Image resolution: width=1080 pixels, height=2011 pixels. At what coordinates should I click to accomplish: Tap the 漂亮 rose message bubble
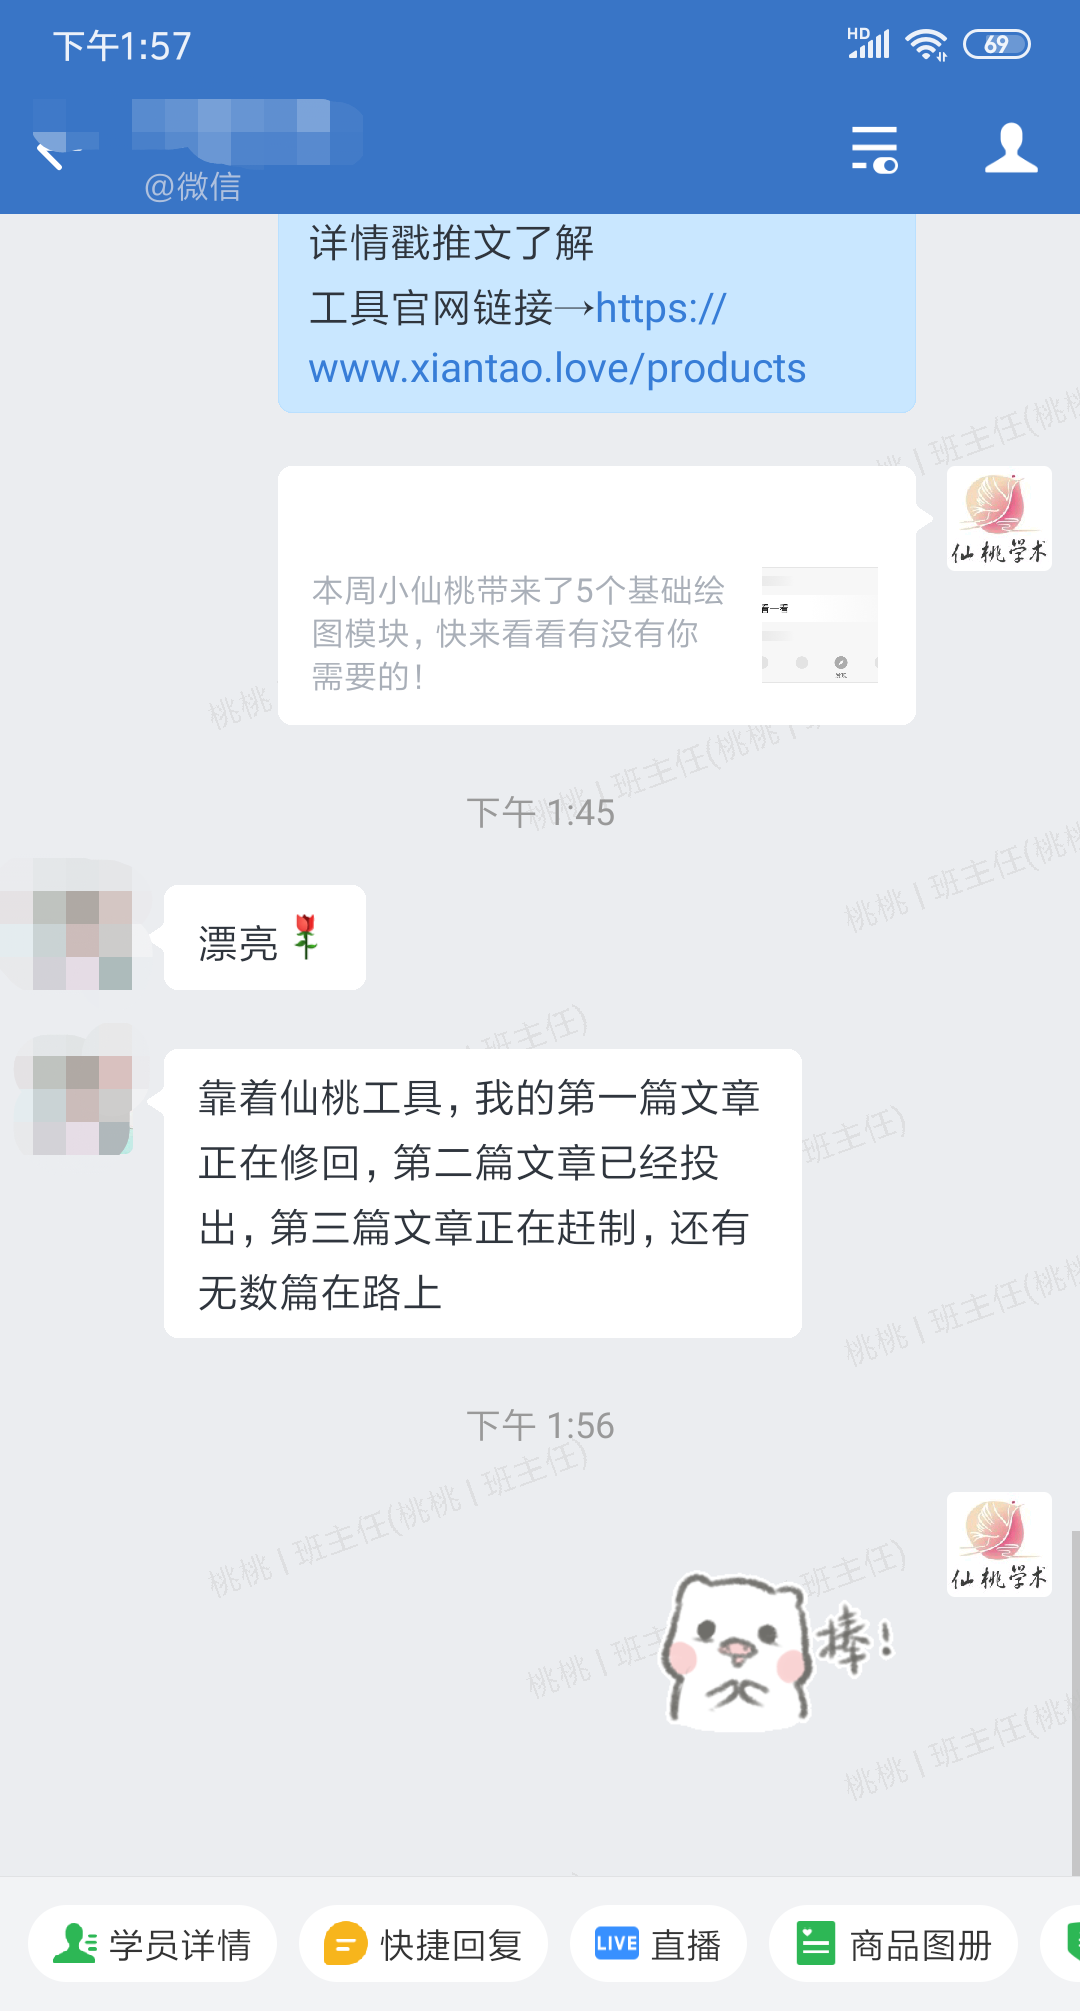(x=265, y=938)
